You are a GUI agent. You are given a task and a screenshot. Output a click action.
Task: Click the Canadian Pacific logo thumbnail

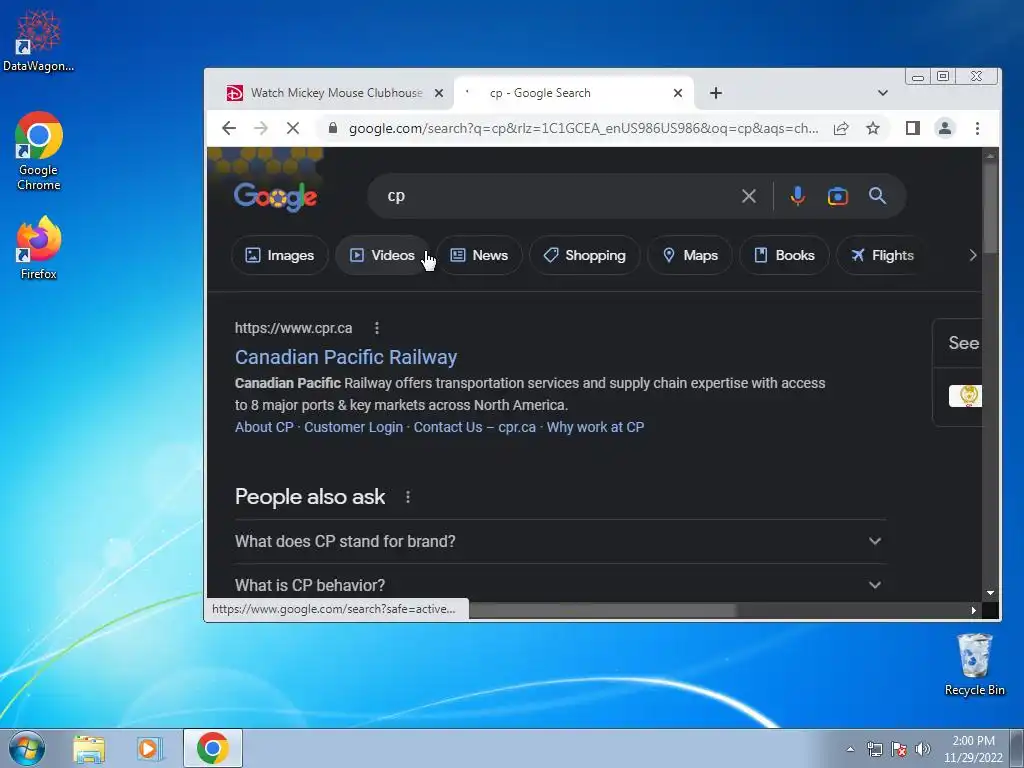pyautogui.click(x=965, y=396)
